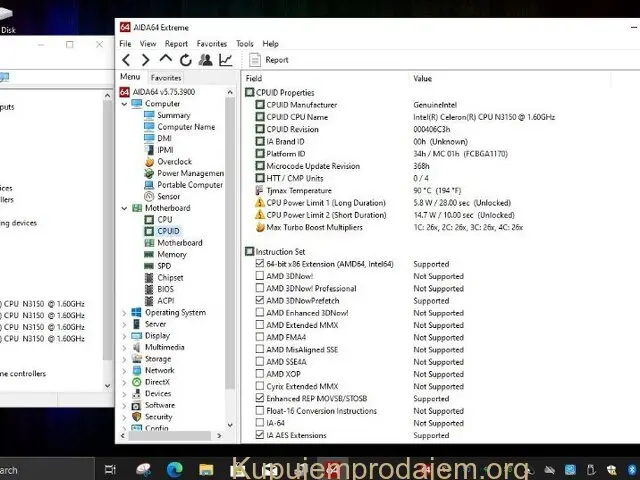Image resolution: width=640 pixels, height=480 pixels.
Task: Click the Back navigation arrow in toolbar
Action: (x=126, y=60)
